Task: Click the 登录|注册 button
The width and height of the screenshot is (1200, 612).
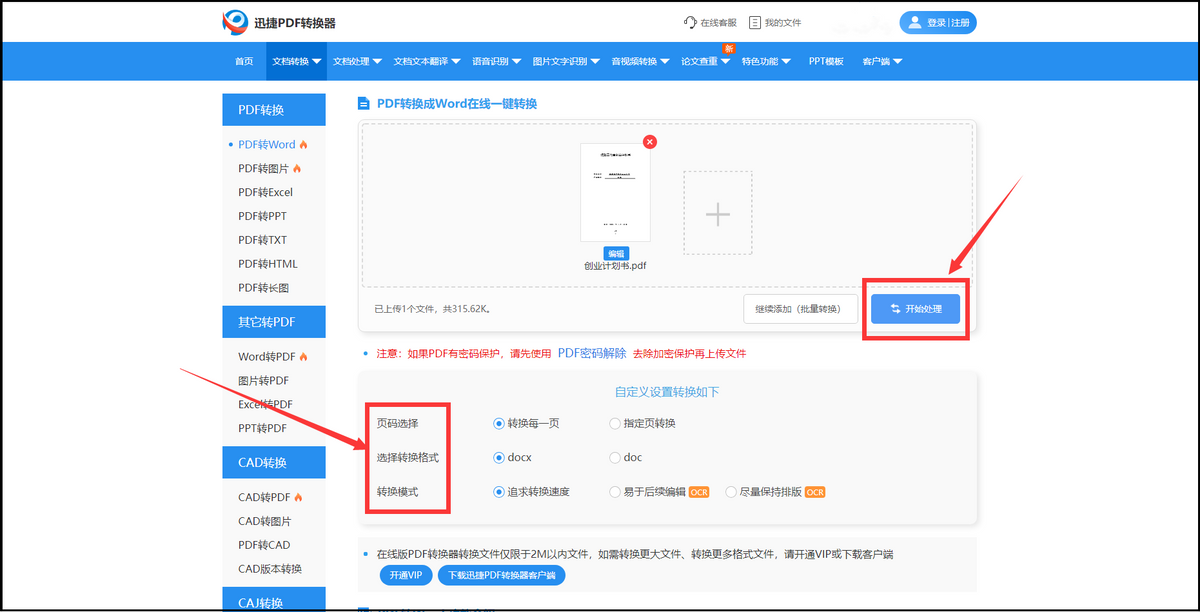Action: click(x=938, y=22)
